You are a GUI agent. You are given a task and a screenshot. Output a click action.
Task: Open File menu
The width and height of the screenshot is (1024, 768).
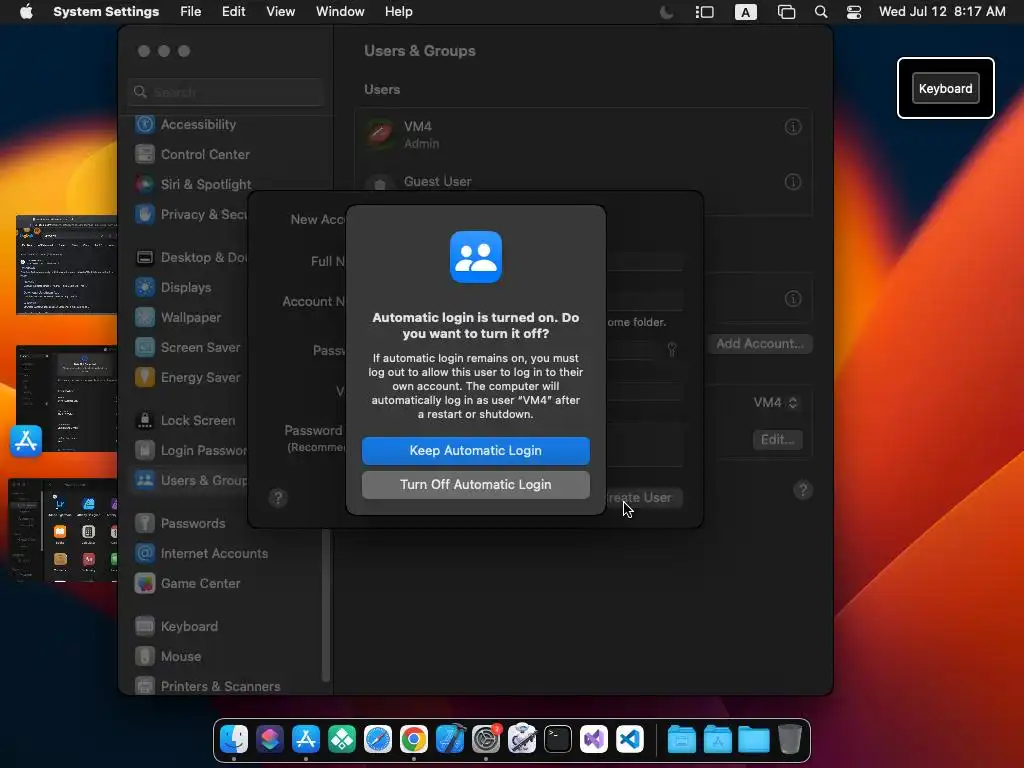[x=191, y=12]
